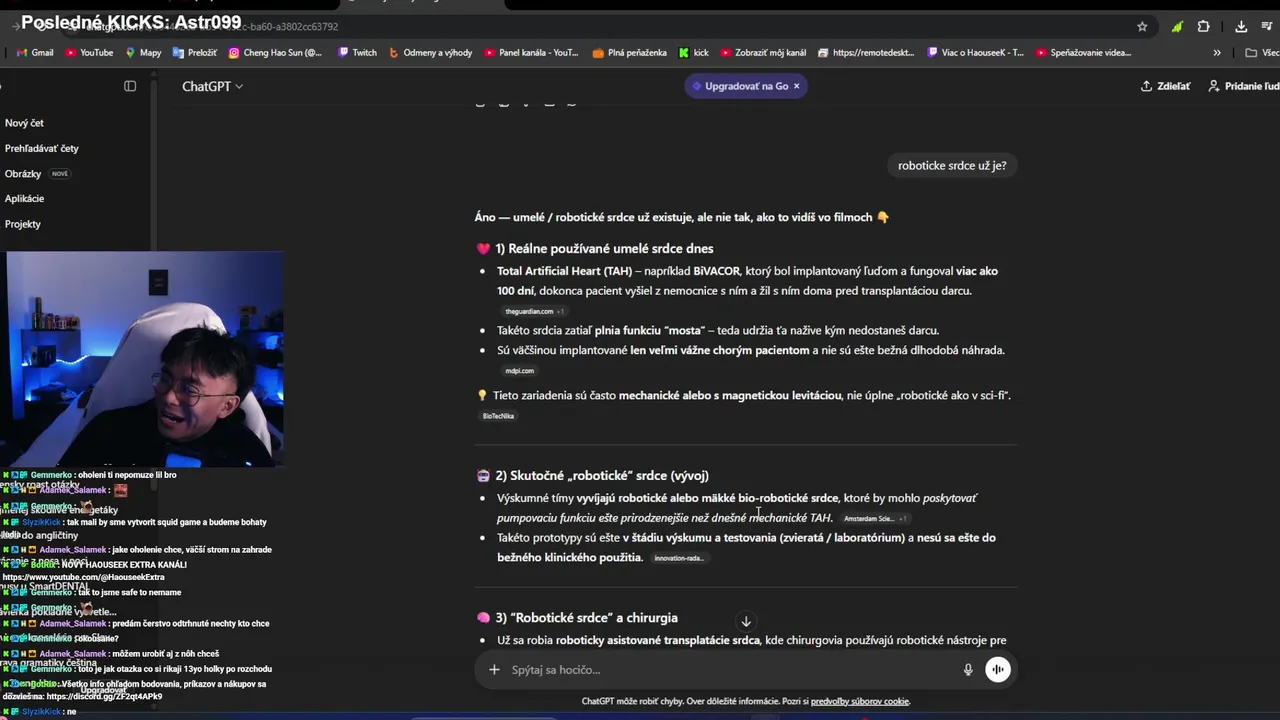Open the Panel kanála YouTube bookmark
Viewport: 1280px width, 720px height.
tap(531, 52)
